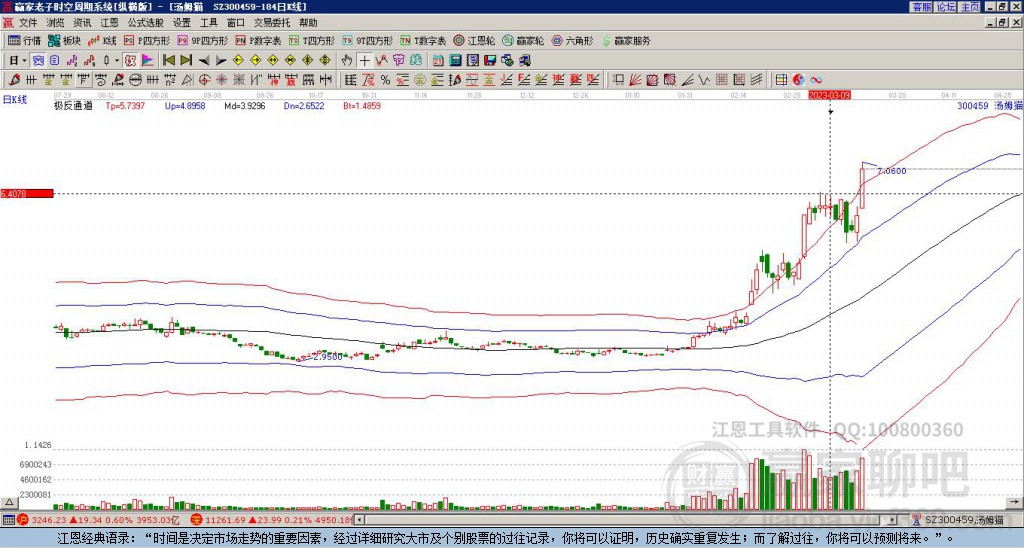Image resolution: width=1024 pixels, height=548 pixels.
Task: Click the 2023-03-09 date marker
Action: (830, 94)
